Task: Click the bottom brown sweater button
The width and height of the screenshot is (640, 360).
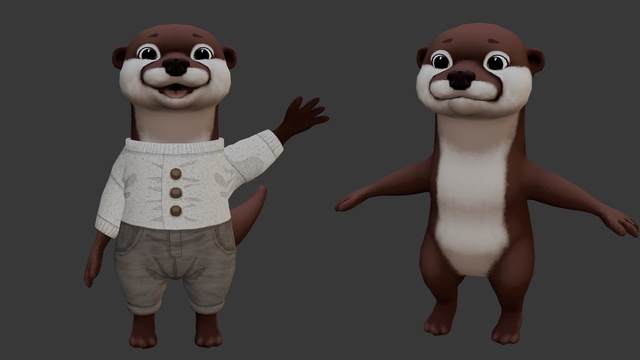Action: click(176, 211)
